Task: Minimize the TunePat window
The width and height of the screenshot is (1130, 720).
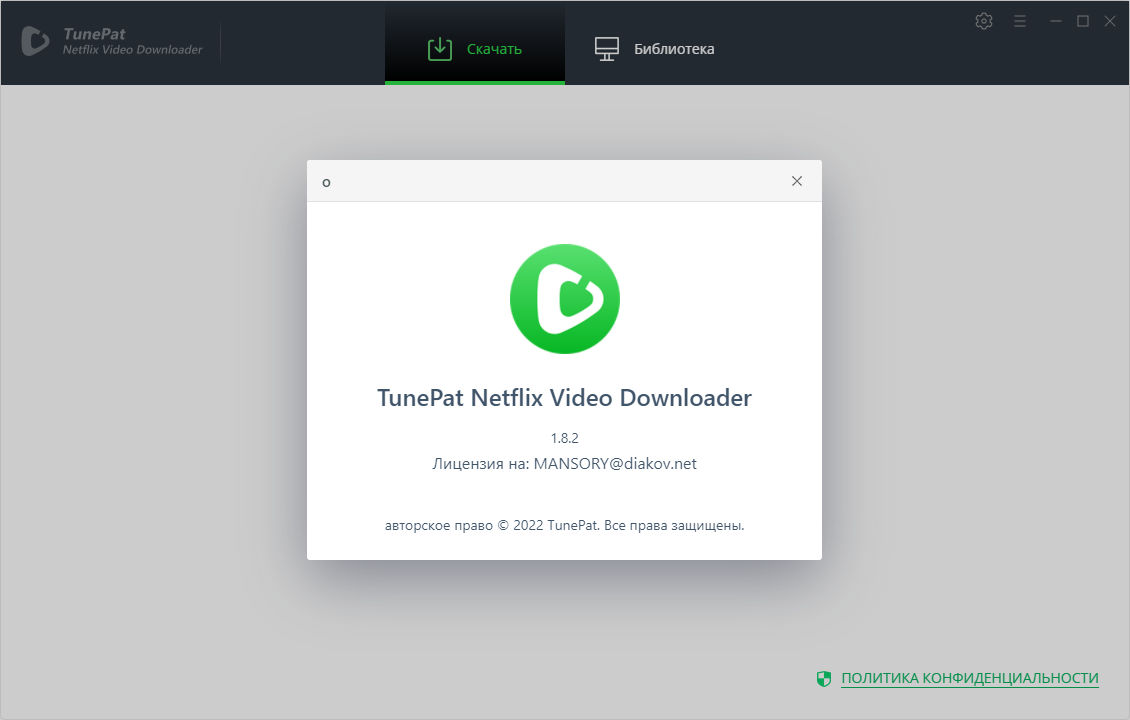Action: pyautogui.click(x=1055, y=21)
